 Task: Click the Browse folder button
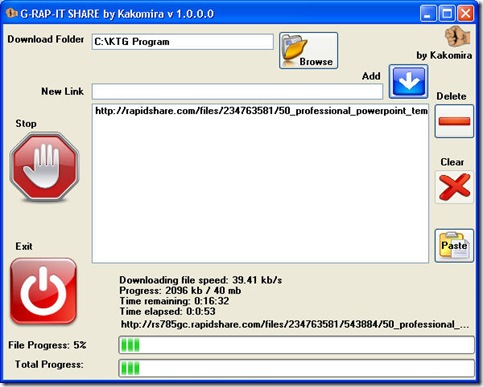[x=308, y=51]
